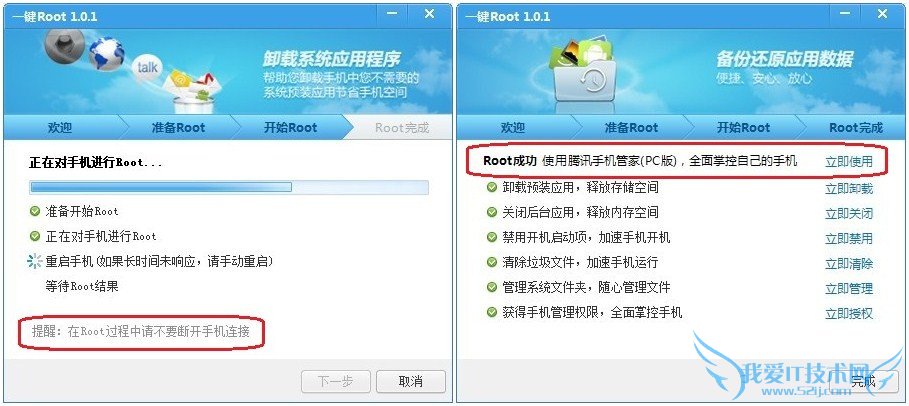
Task: Click the 立即禁用 link
Action: (x=849, y=238)
